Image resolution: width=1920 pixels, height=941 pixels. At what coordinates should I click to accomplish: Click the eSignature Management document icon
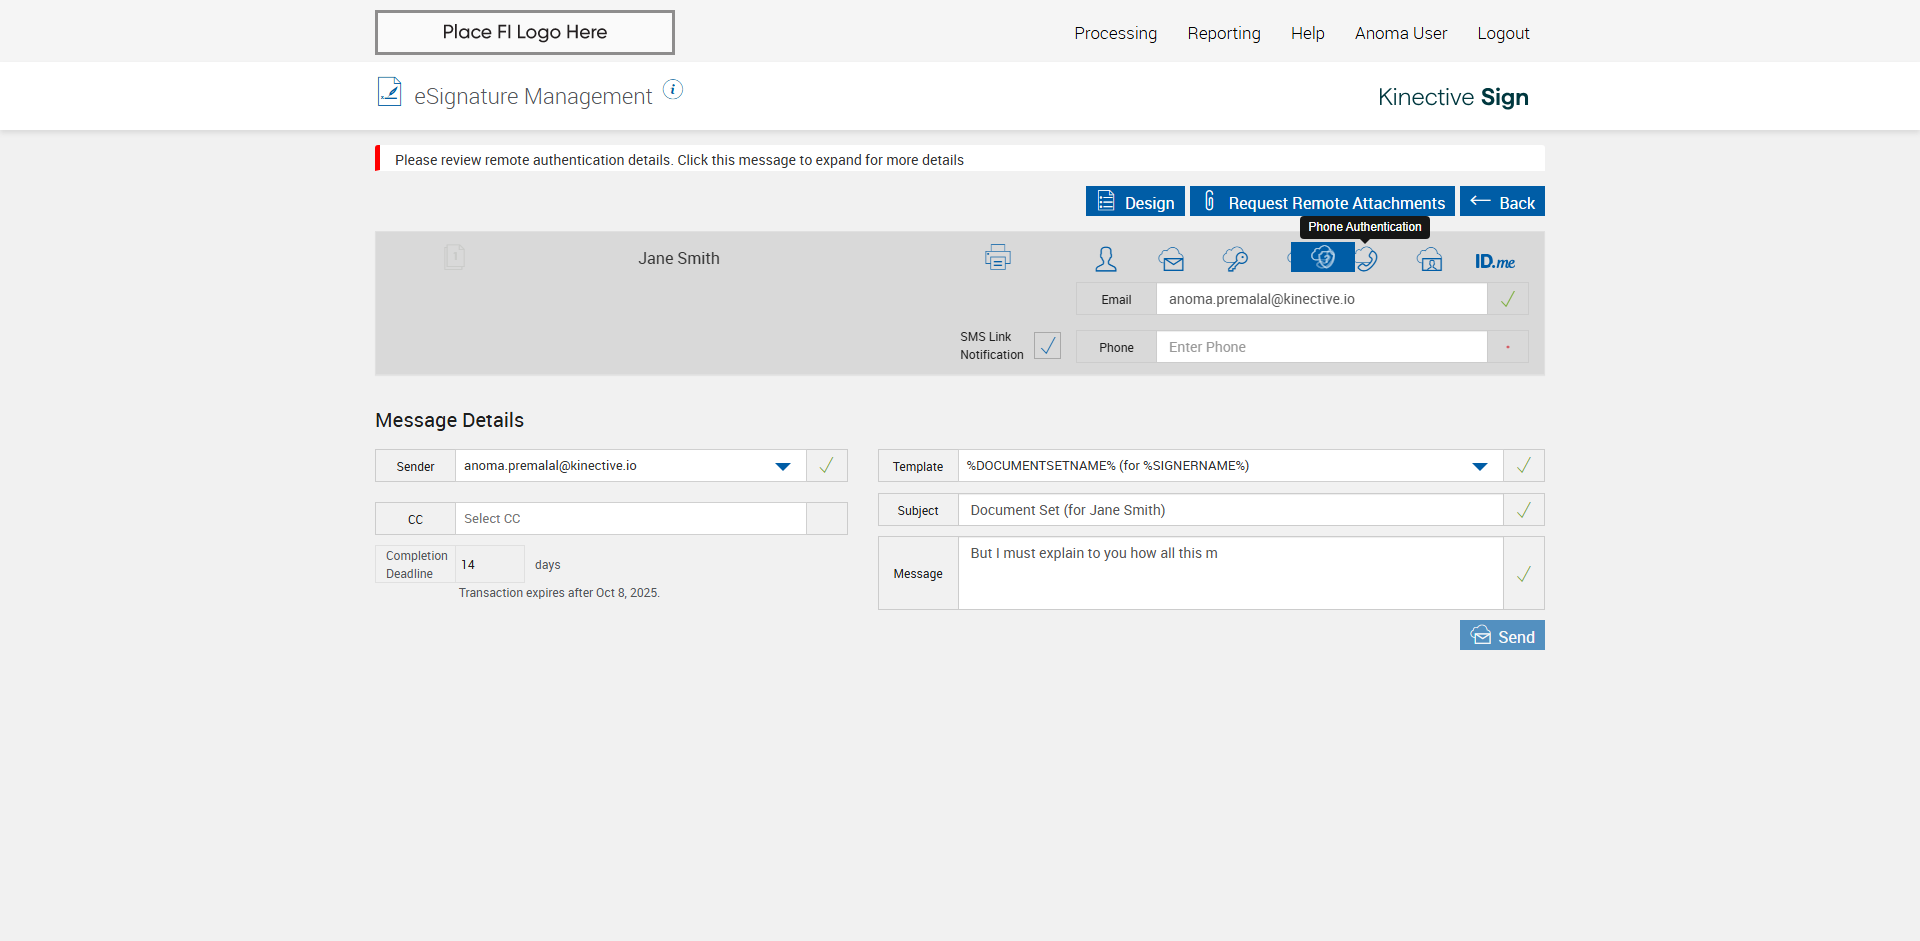point(389,92)
